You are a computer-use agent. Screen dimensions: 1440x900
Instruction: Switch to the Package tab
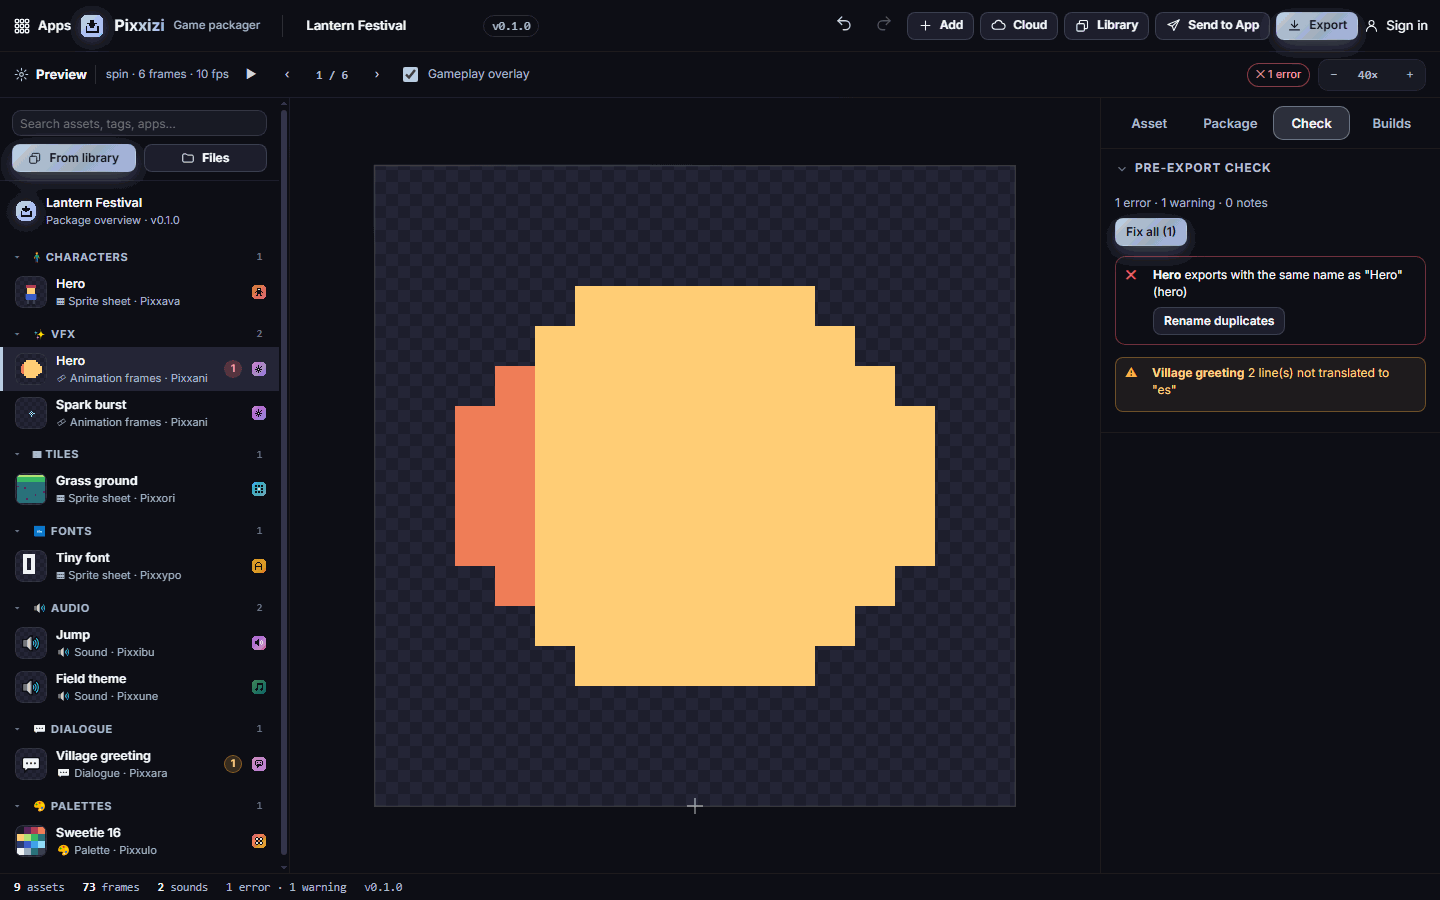1230,123
